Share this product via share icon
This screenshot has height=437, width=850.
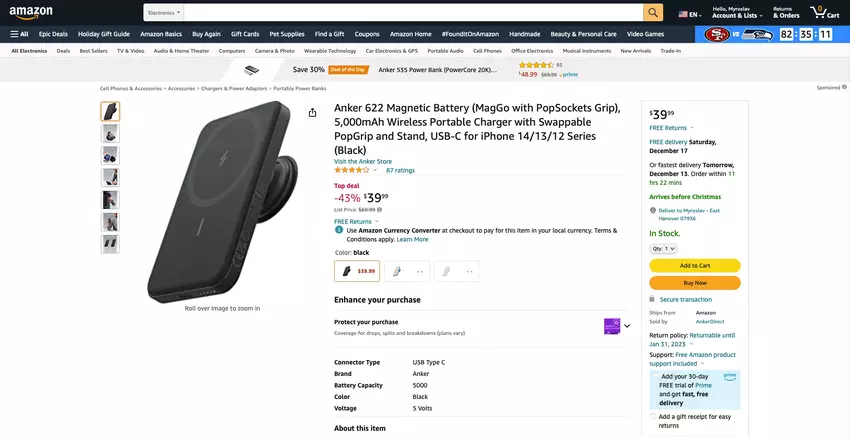tap(313, 112)
